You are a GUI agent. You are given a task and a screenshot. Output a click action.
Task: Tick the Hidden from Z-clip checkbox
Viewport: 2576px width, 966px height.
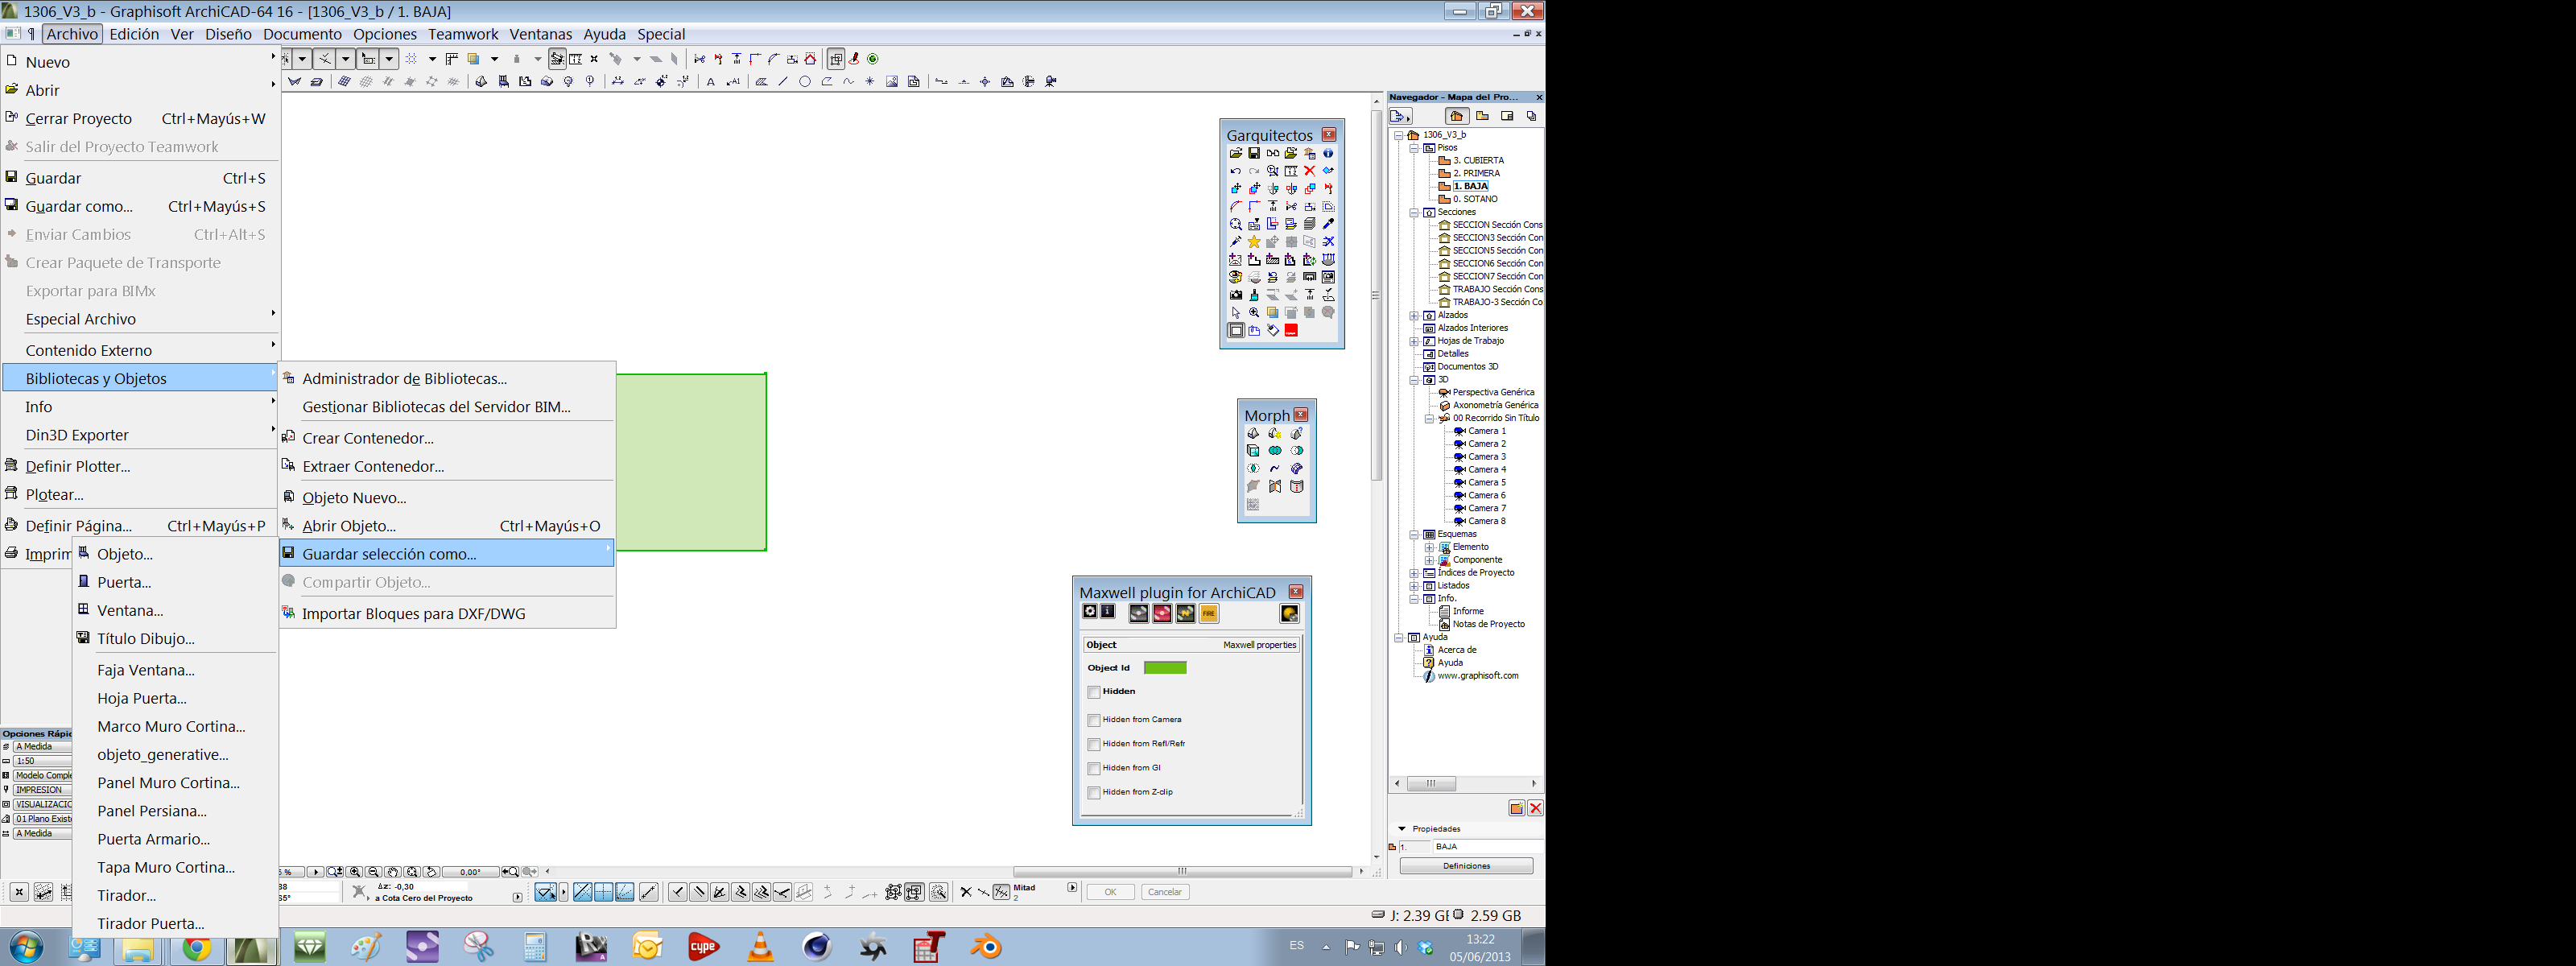click(x=1094, y=792)
